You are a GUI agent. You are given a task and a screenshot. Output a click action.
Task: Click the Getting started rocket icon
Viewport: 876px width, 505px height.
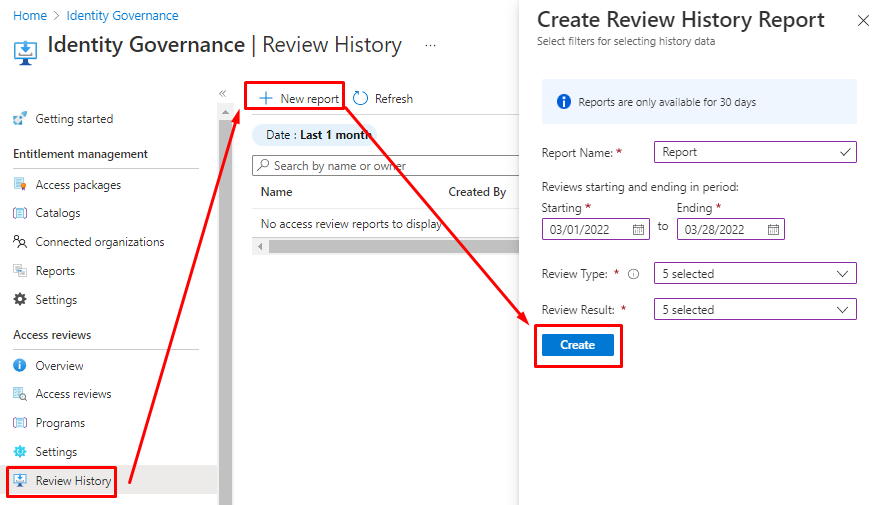20,119
